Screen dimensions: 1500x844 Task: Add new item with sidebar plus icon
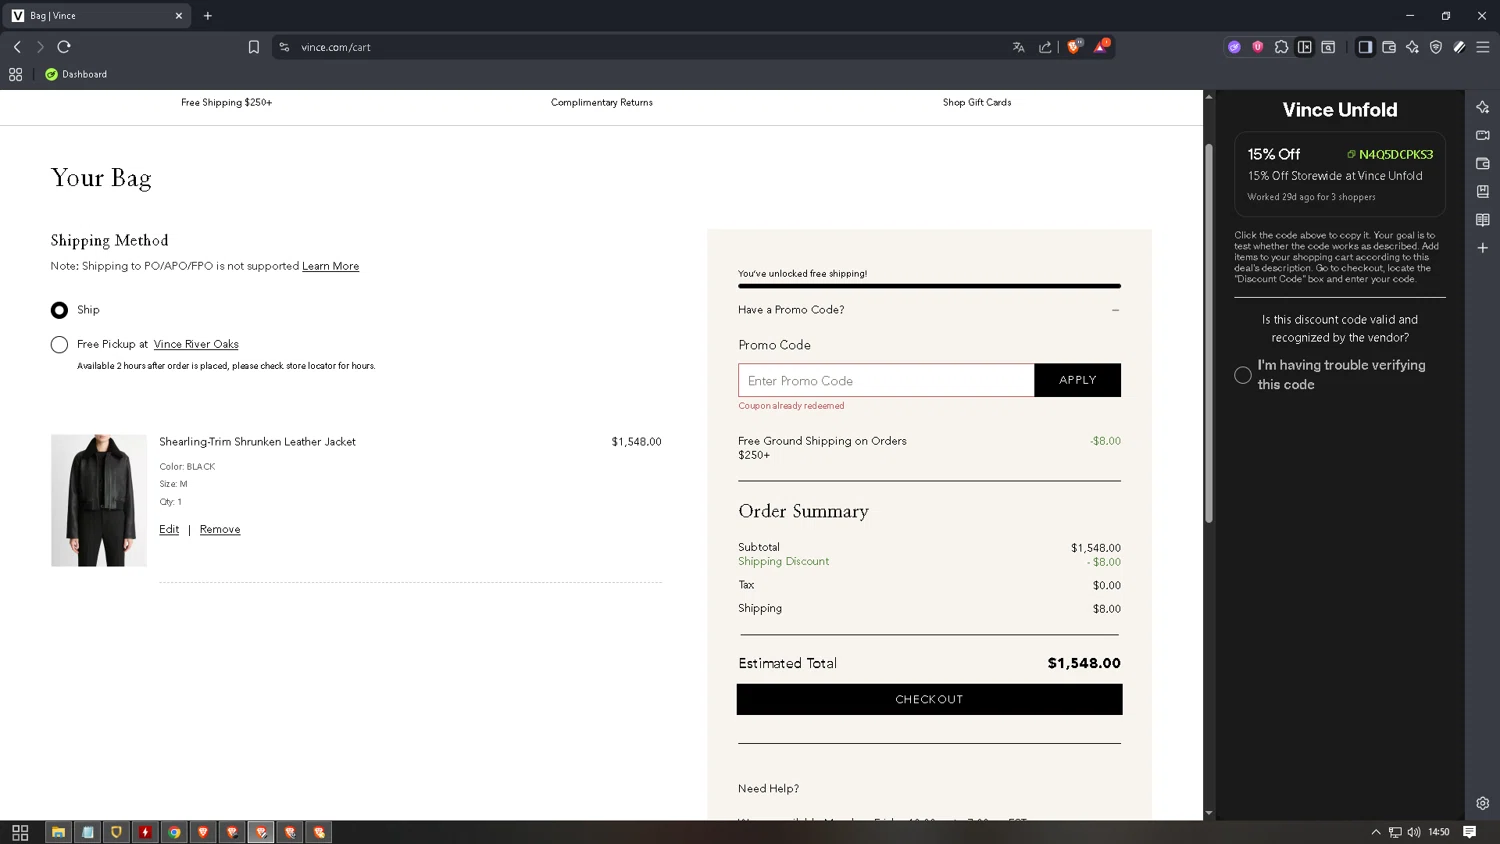[x=1483, y=248]
